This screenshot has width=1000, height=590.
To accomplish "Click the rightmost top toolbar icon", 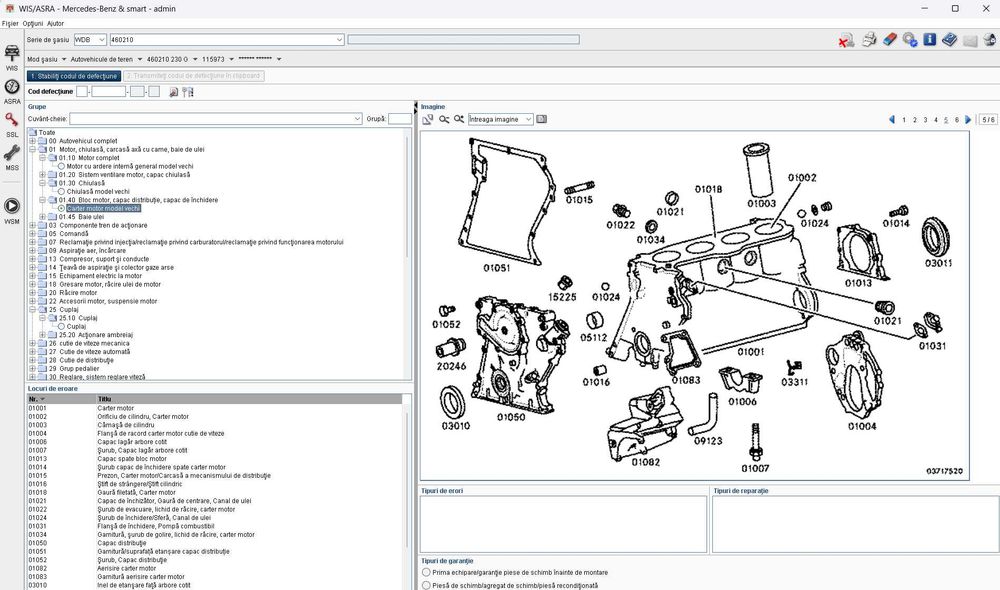I will [x=990, y=40].
